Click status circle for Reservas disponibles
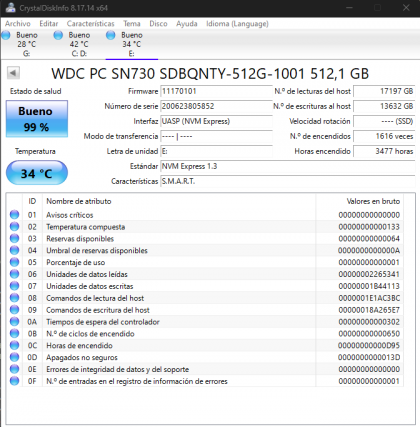 pos(14,238)
